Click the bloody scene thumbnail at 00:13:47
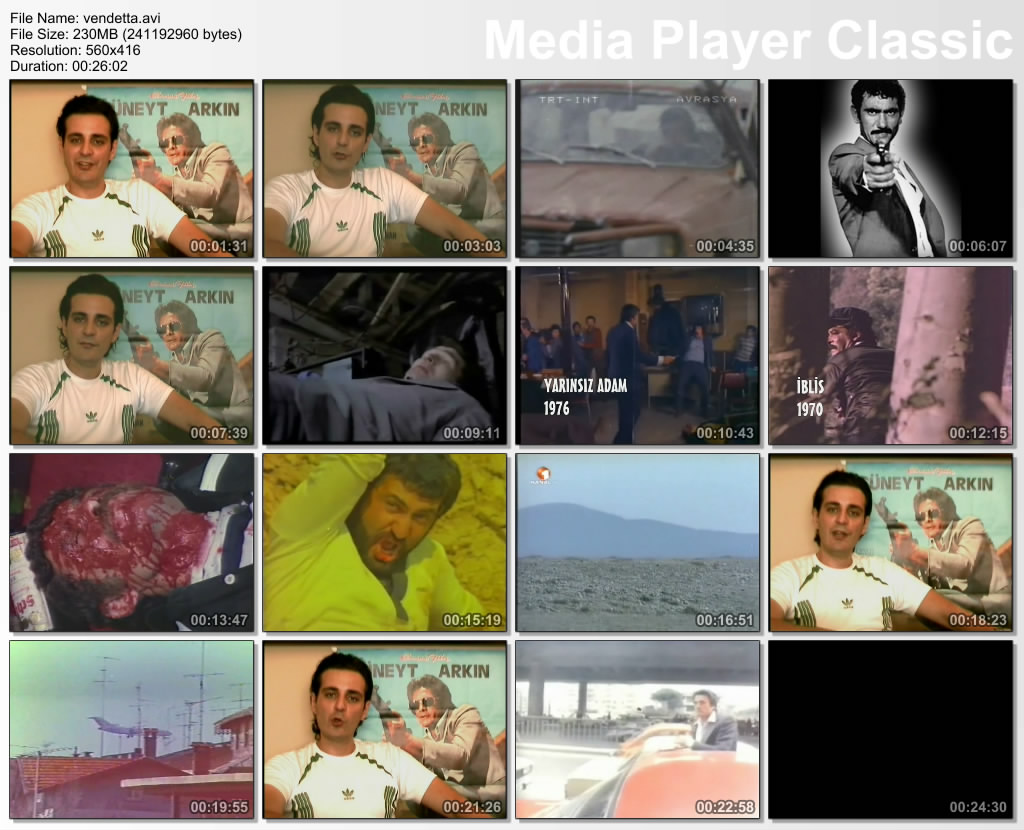 click(x=132, y=543)
